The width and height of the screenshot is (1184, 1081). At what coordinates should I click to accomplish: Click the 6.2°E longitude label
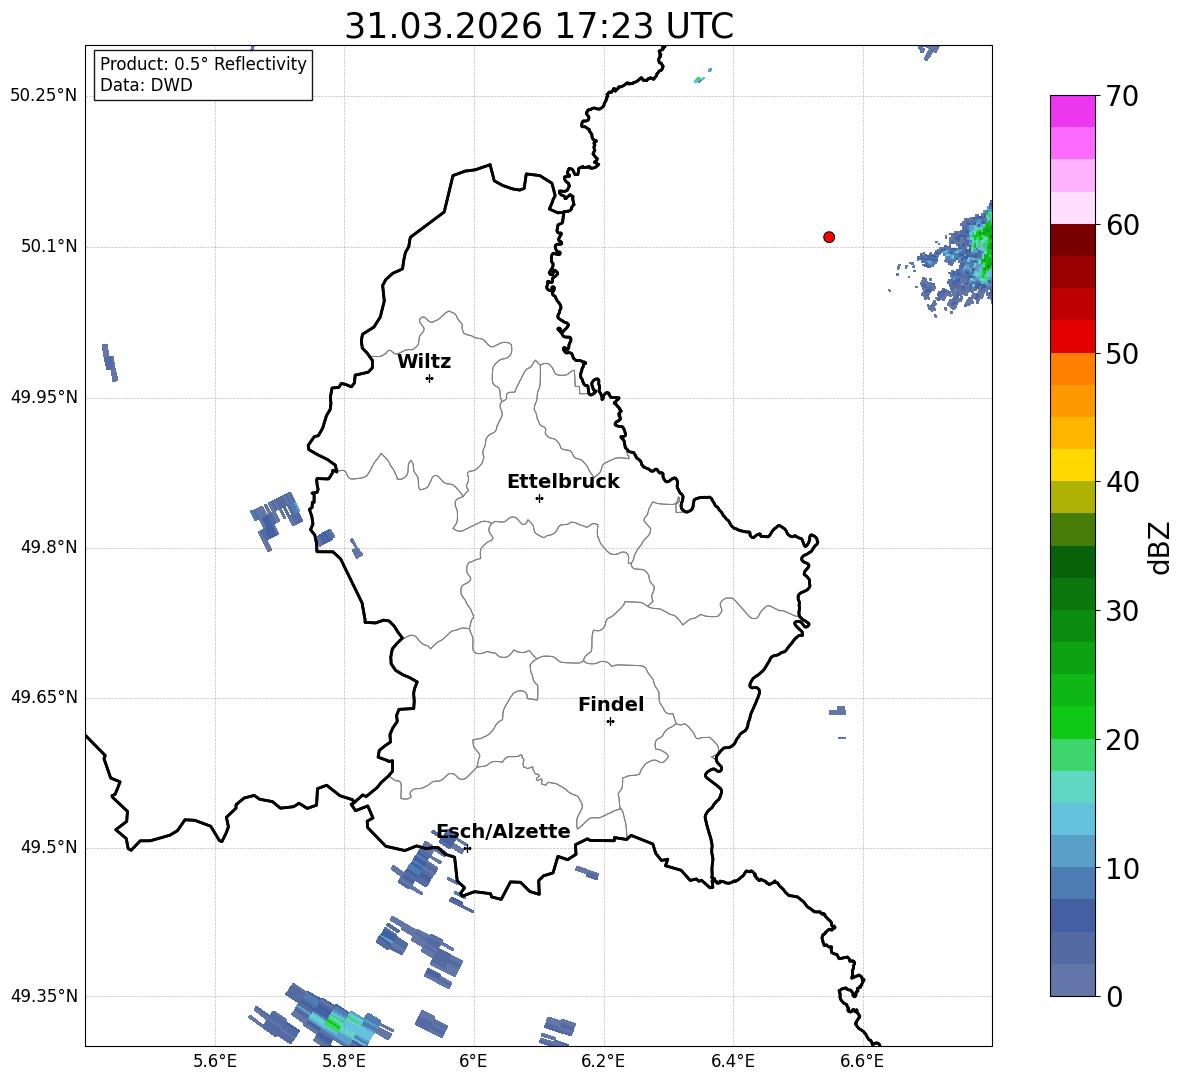[x=603, y=1061]
